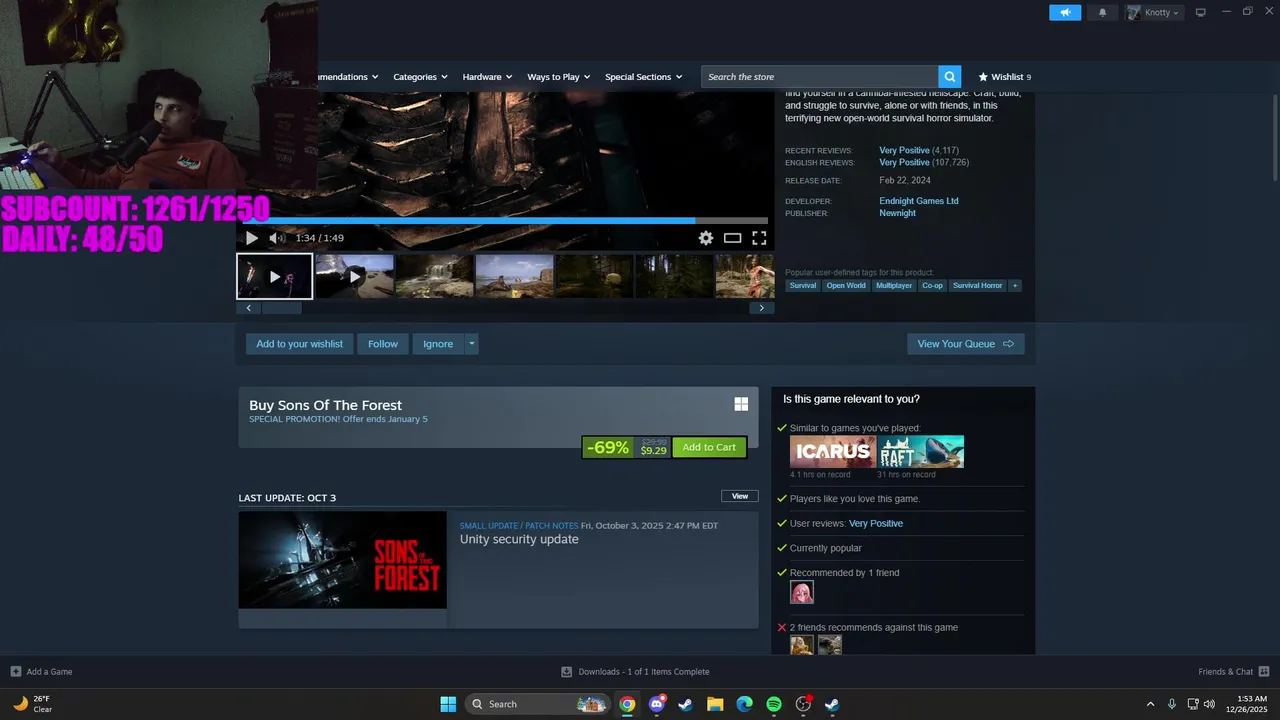The height and width of the screenshot is (720, 1280).
Task: Click the Ignore button
Action: point(438,344)
